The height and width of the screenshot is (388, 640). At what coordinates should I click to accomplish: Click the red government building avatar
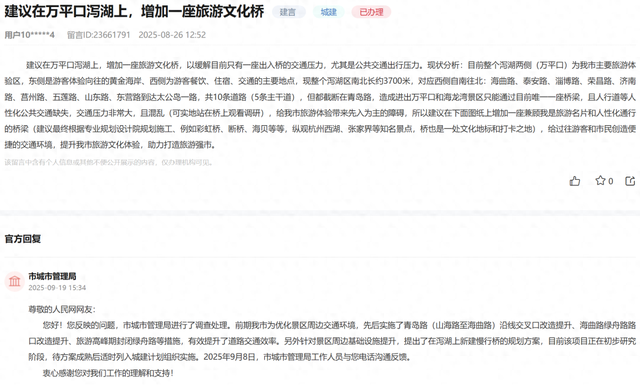pyautogui.click(x=15, y=281)
